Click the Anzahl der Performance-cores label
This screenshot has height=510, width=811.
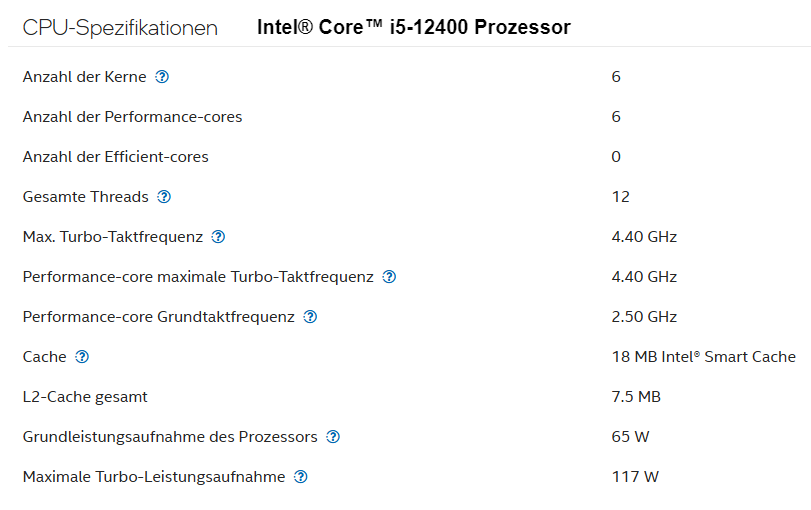[132, 117]
